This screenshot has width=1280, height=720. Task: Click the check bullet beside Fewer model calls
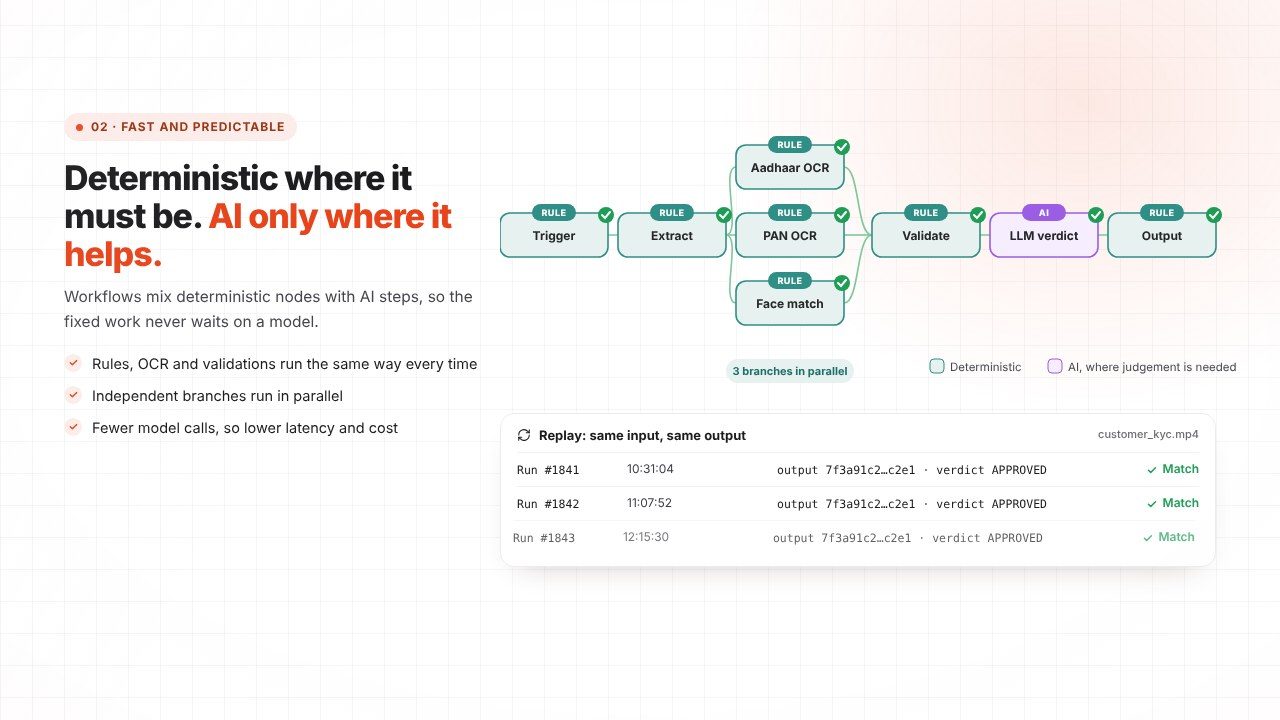click(x=73, y=427)
